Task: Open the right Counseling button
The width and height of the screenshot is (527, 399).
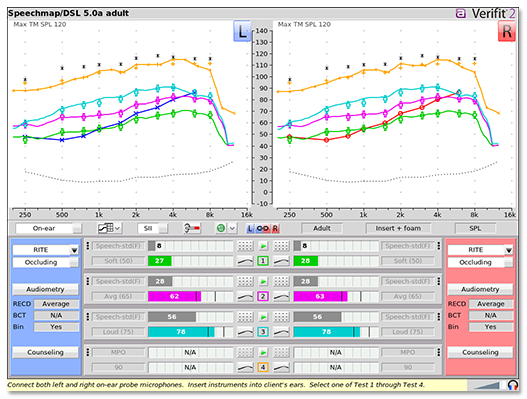Action: click(480, 353)
